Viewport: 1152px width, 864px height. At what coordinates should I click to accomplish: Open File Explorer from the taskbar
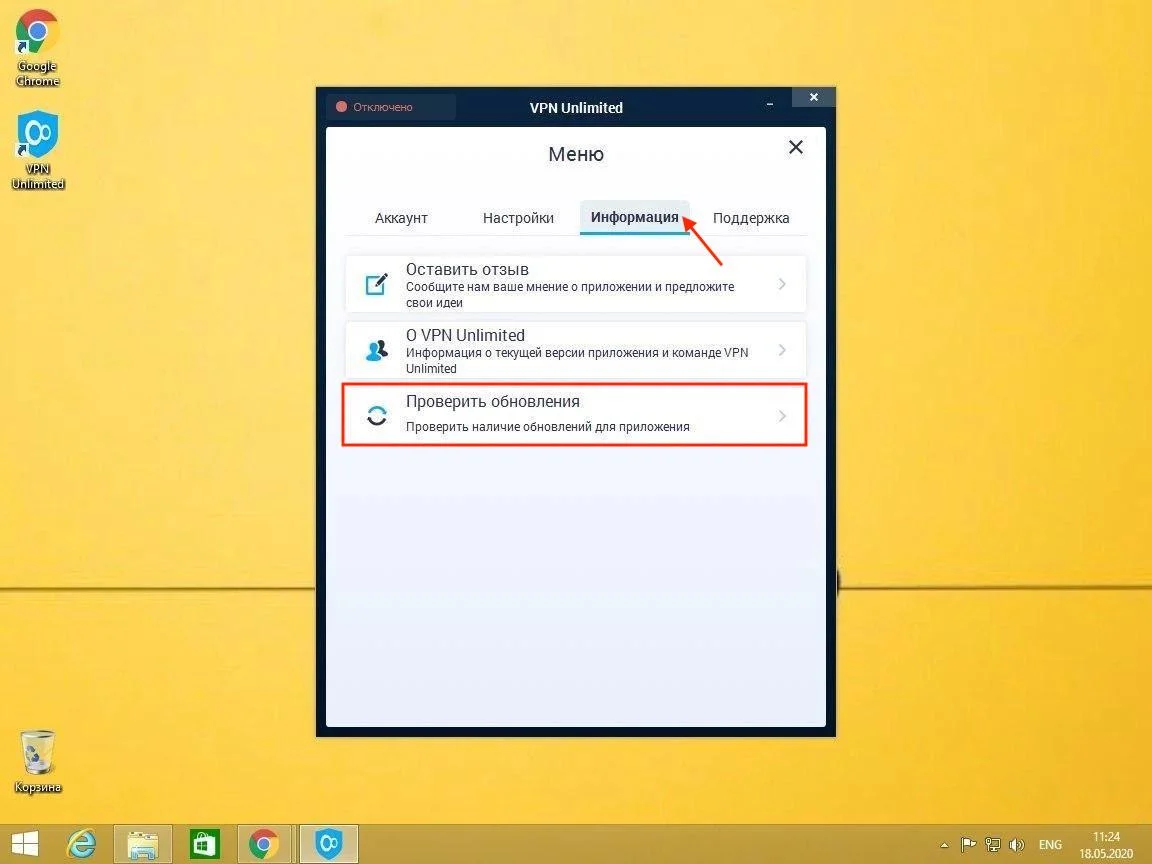143,844
